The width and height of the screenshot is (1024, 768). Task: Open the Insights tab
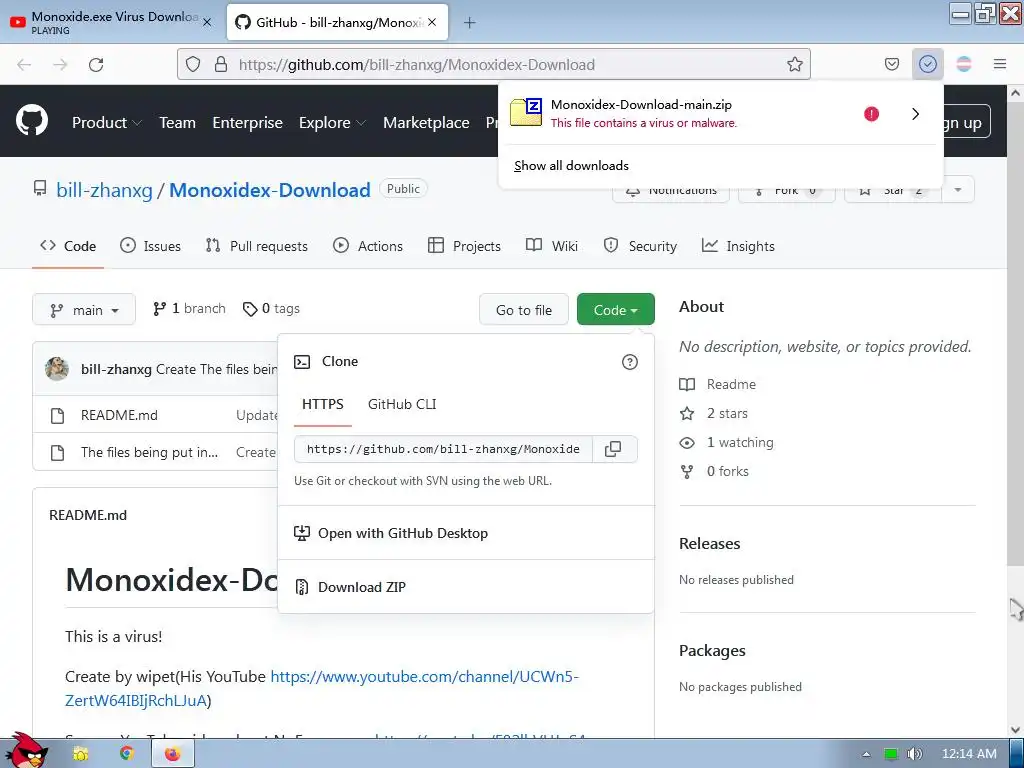pyautogui.click(x=738, y=246)
